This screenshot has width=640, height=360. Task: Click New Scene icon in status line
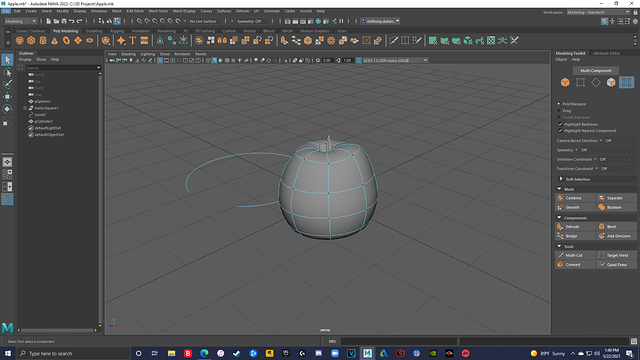(49, 21)
